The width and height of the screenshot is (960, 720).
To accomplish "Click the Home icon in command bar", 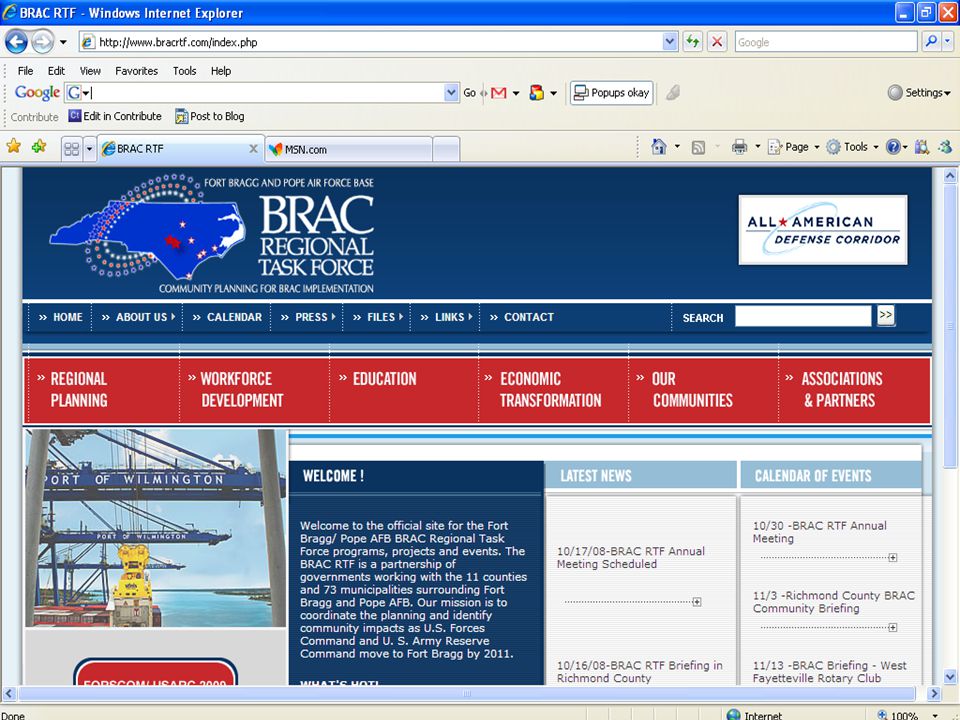I will click(659, 146).
